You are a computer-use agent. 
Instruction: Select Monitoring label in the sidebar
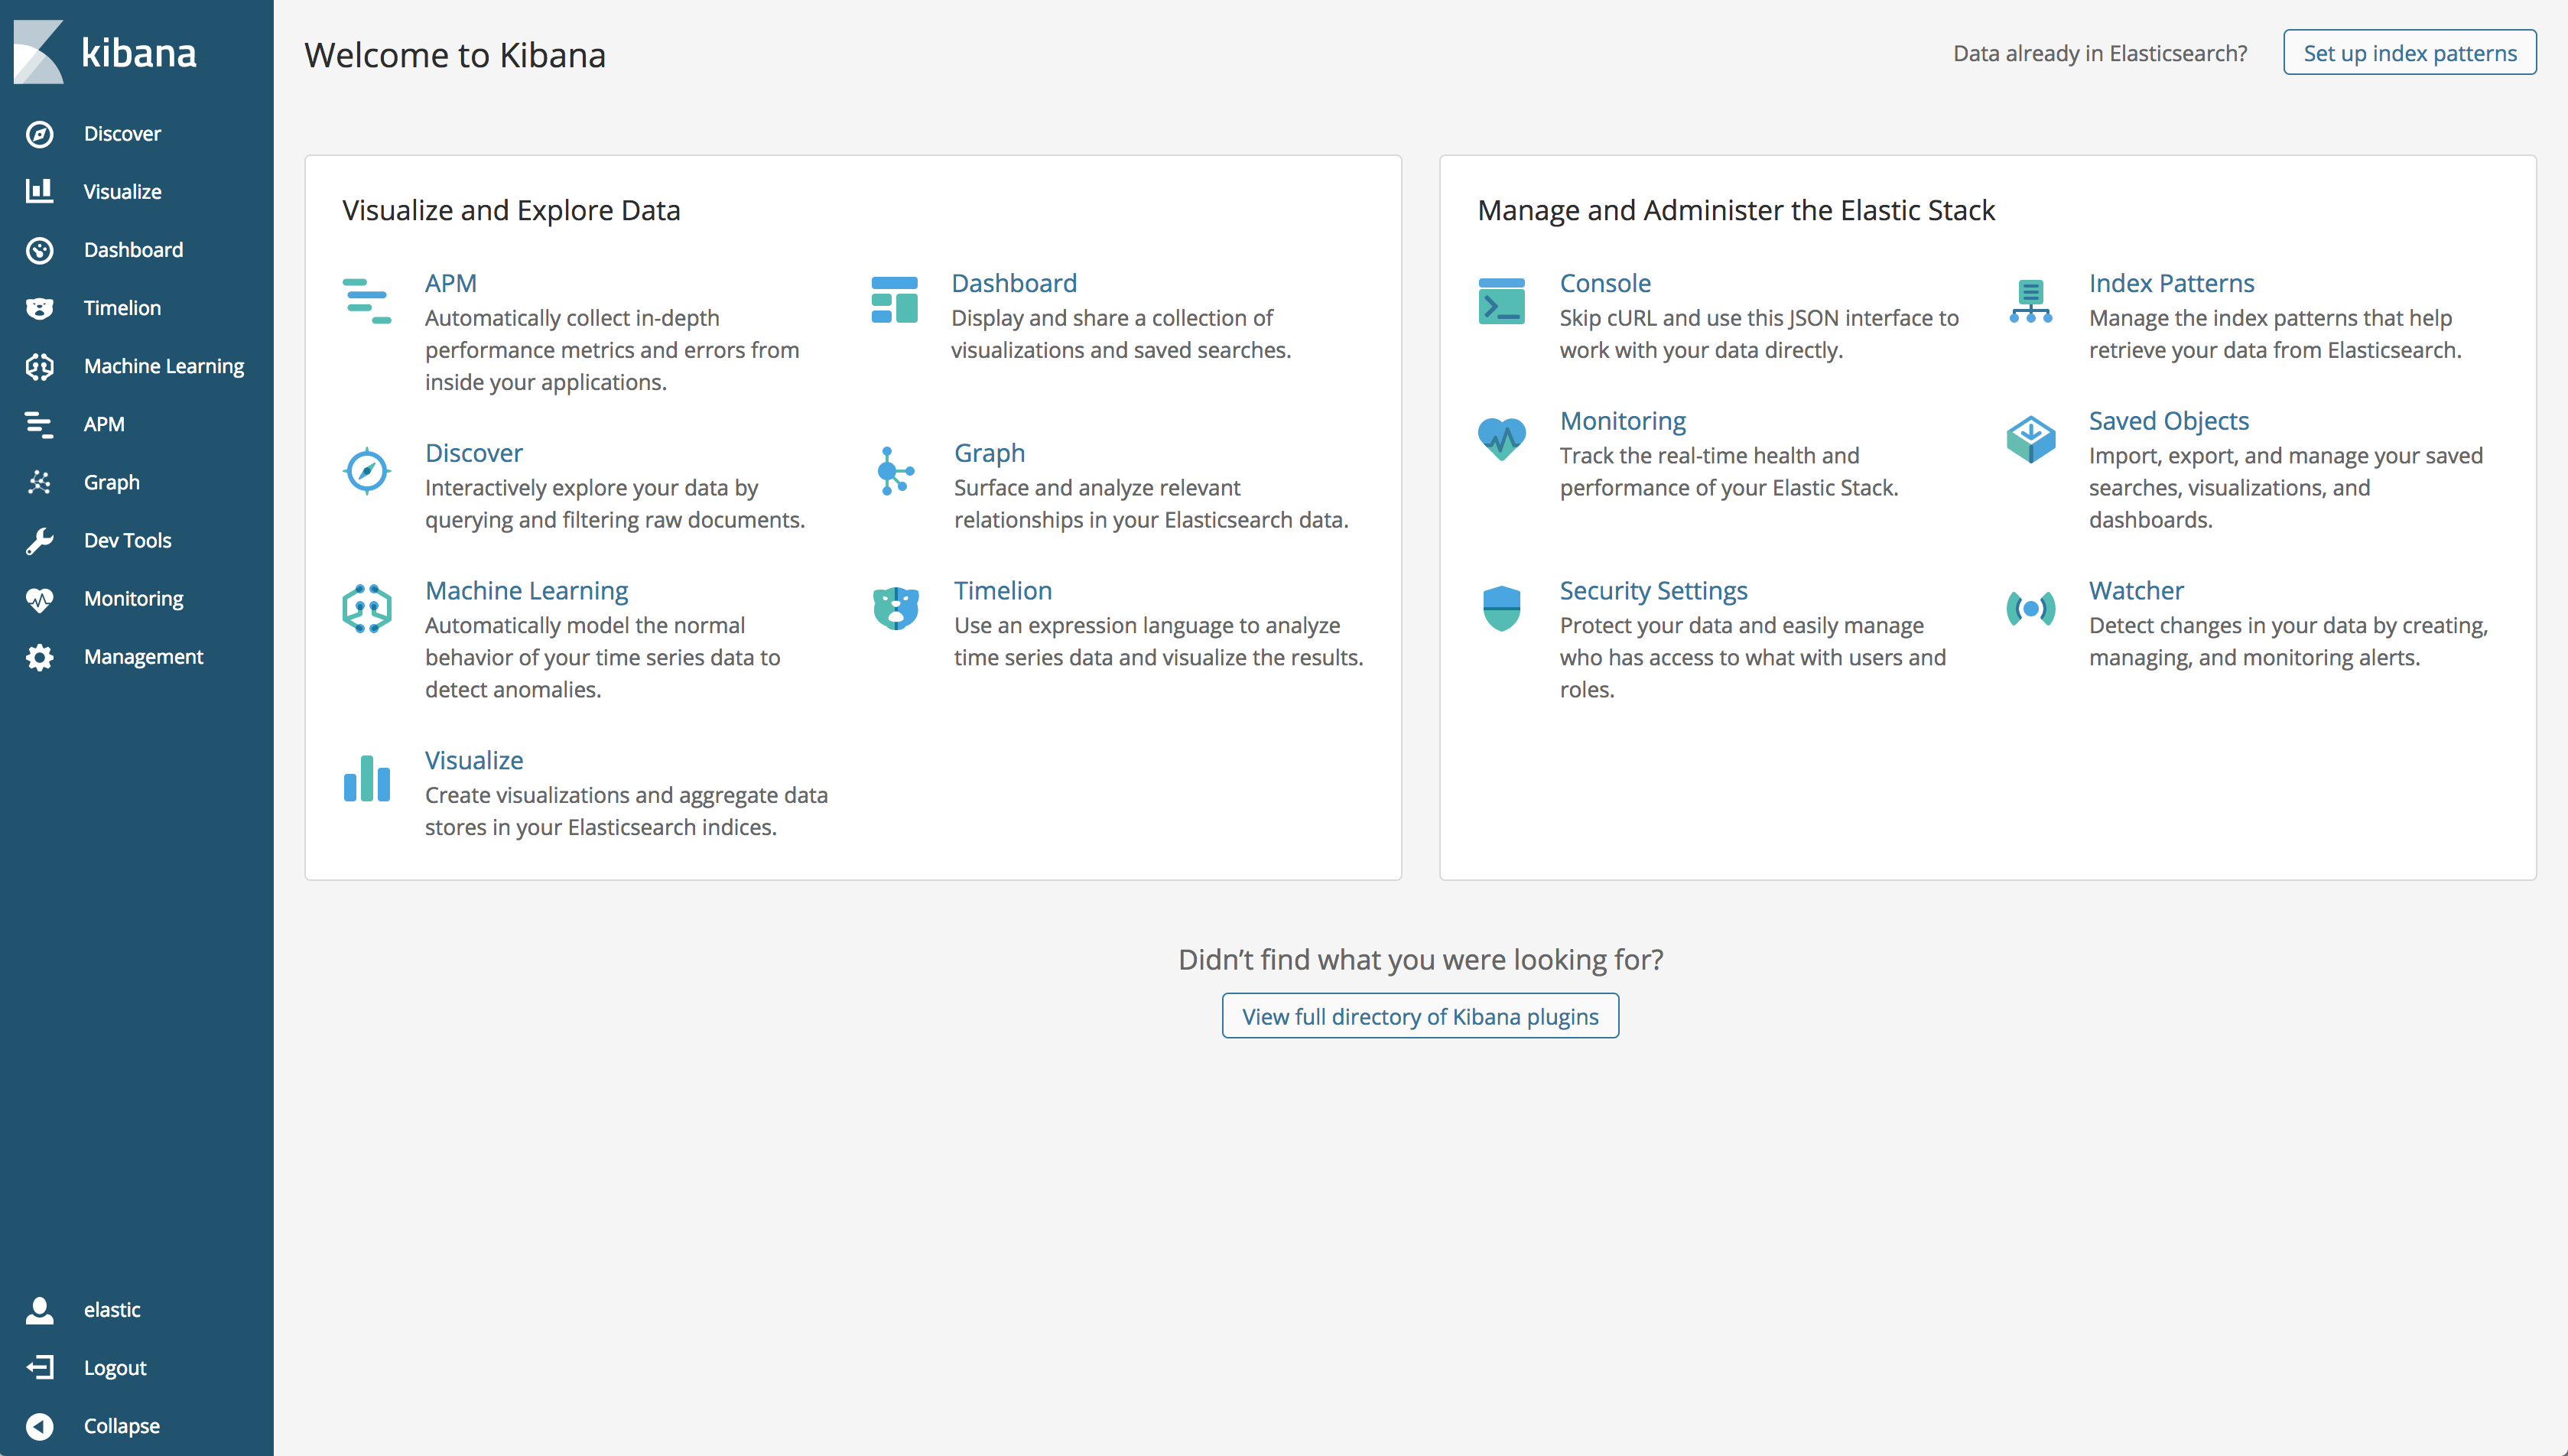click(134, 599)
